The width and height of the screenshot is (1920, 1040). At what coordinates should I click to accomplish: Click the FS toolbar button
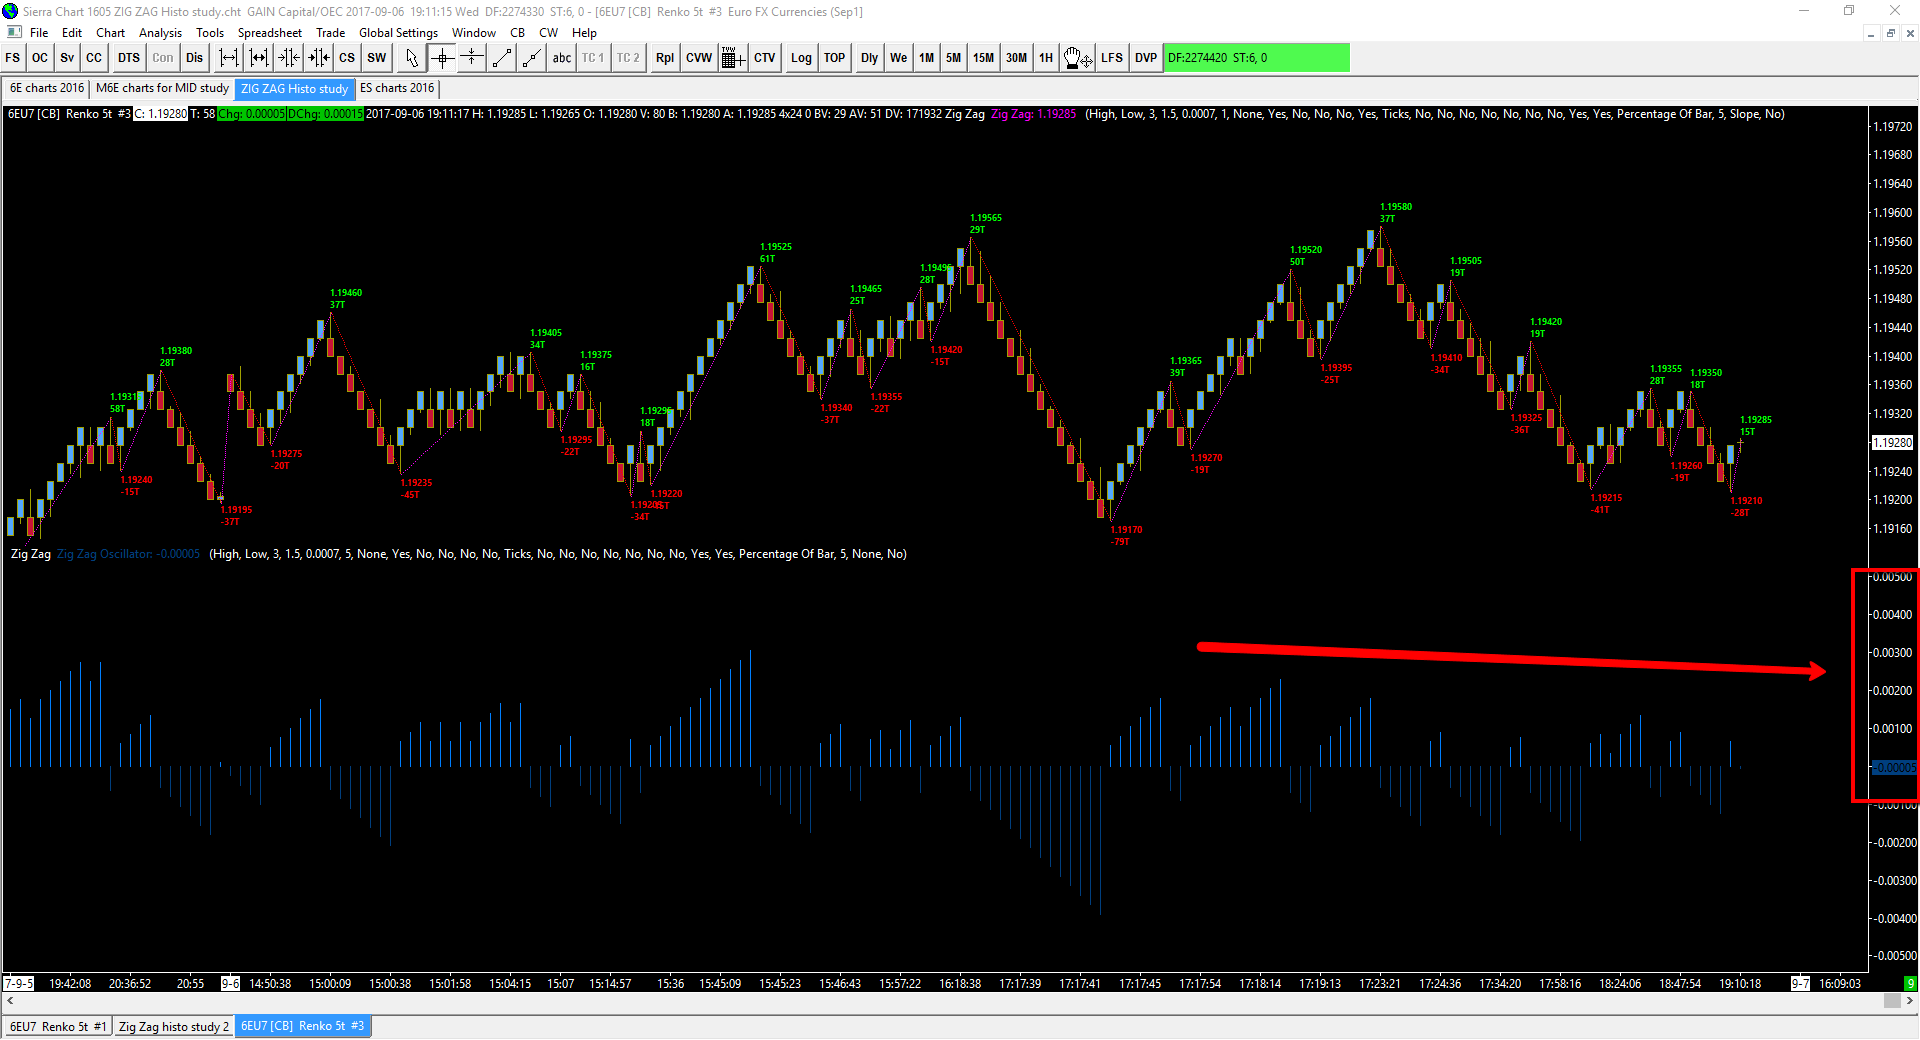coord(13,58)
